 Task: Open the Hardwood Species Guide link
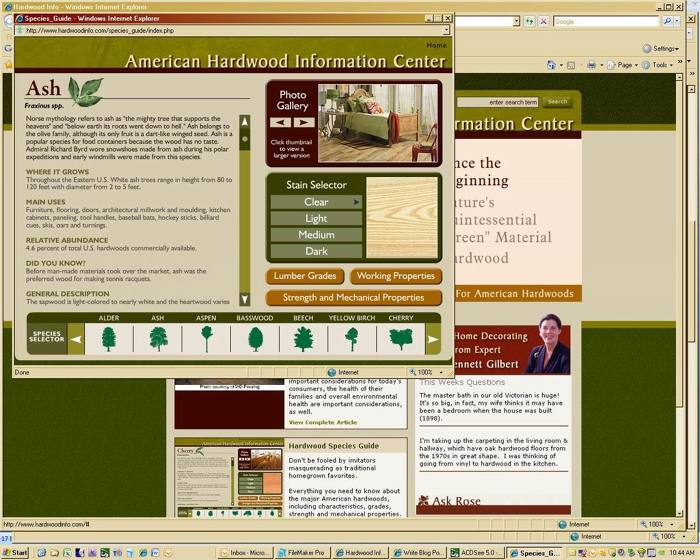click(x=333, y=446)
